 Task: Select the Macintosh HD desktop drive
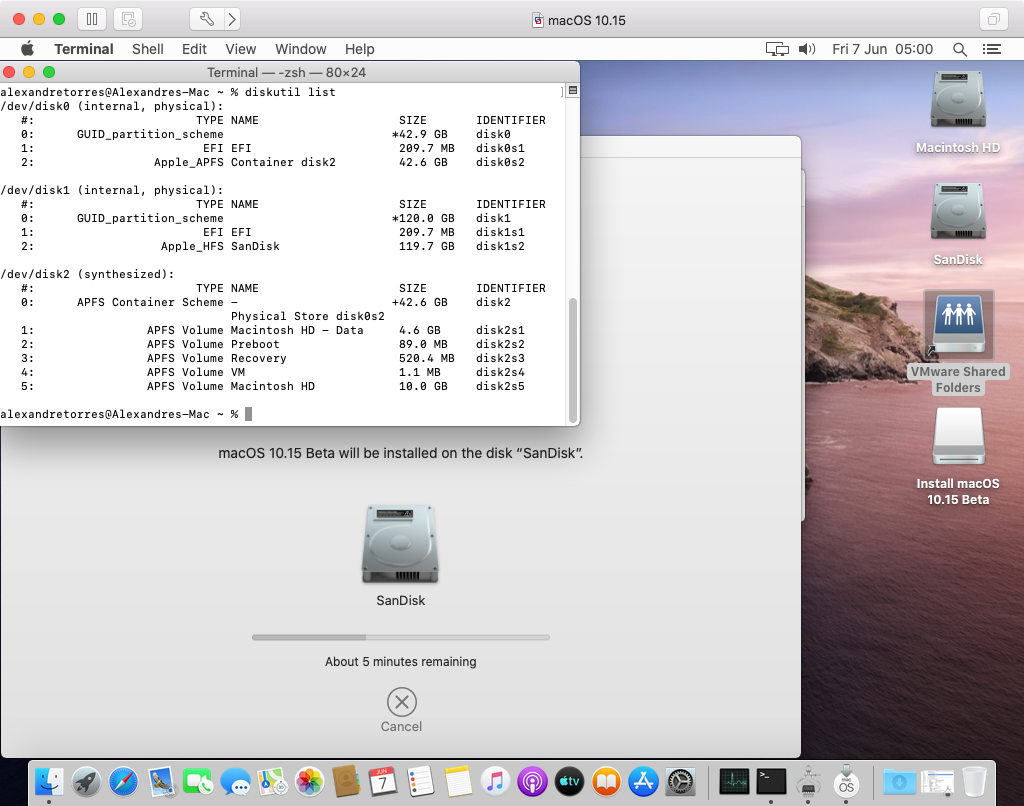point(958,102)
